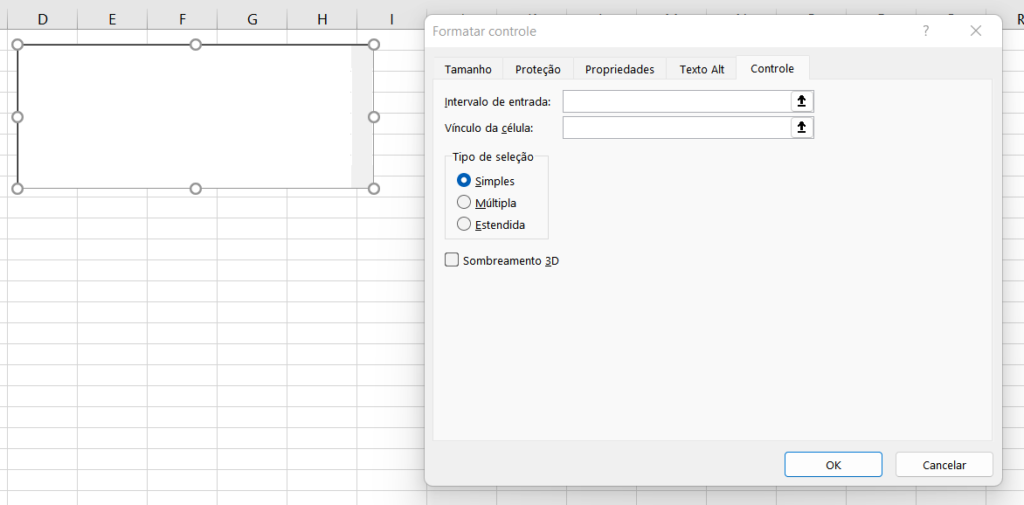Viewport: 1024px width, 505px height.
Task: Click the list box's bottom-right resize handle
Action: click(374, 188)
